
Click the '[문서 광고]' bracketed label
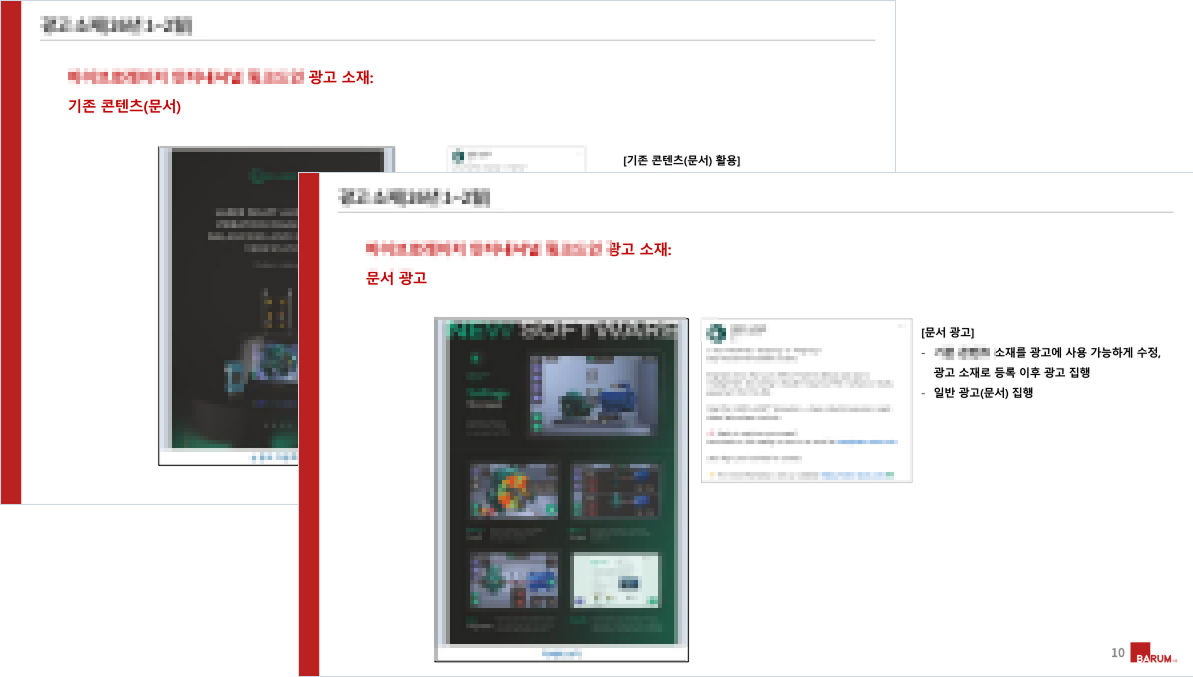click(x=947, y=332)
